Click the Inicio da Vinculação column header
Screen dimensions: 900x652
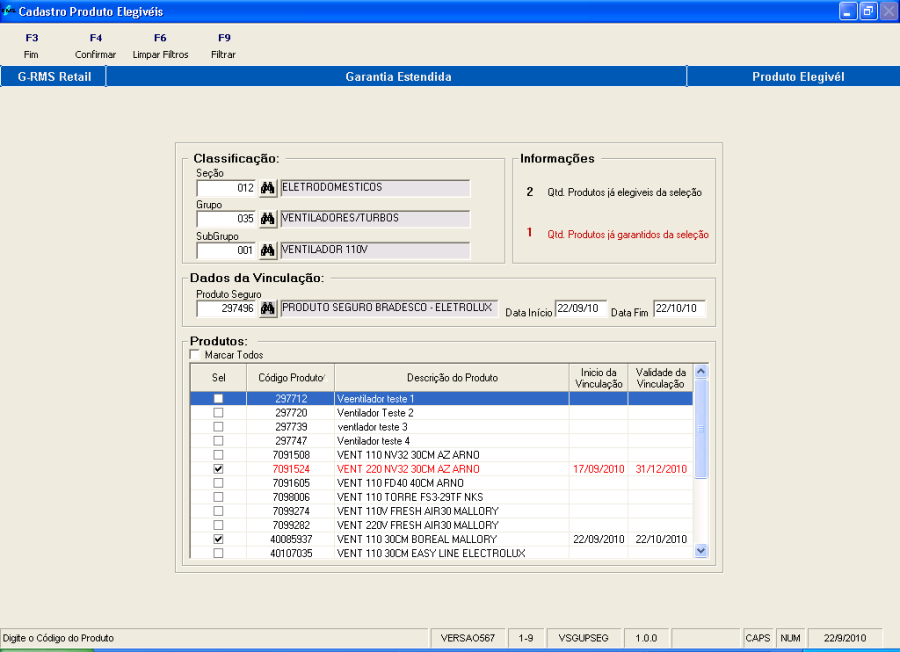(x=599, y=378)
